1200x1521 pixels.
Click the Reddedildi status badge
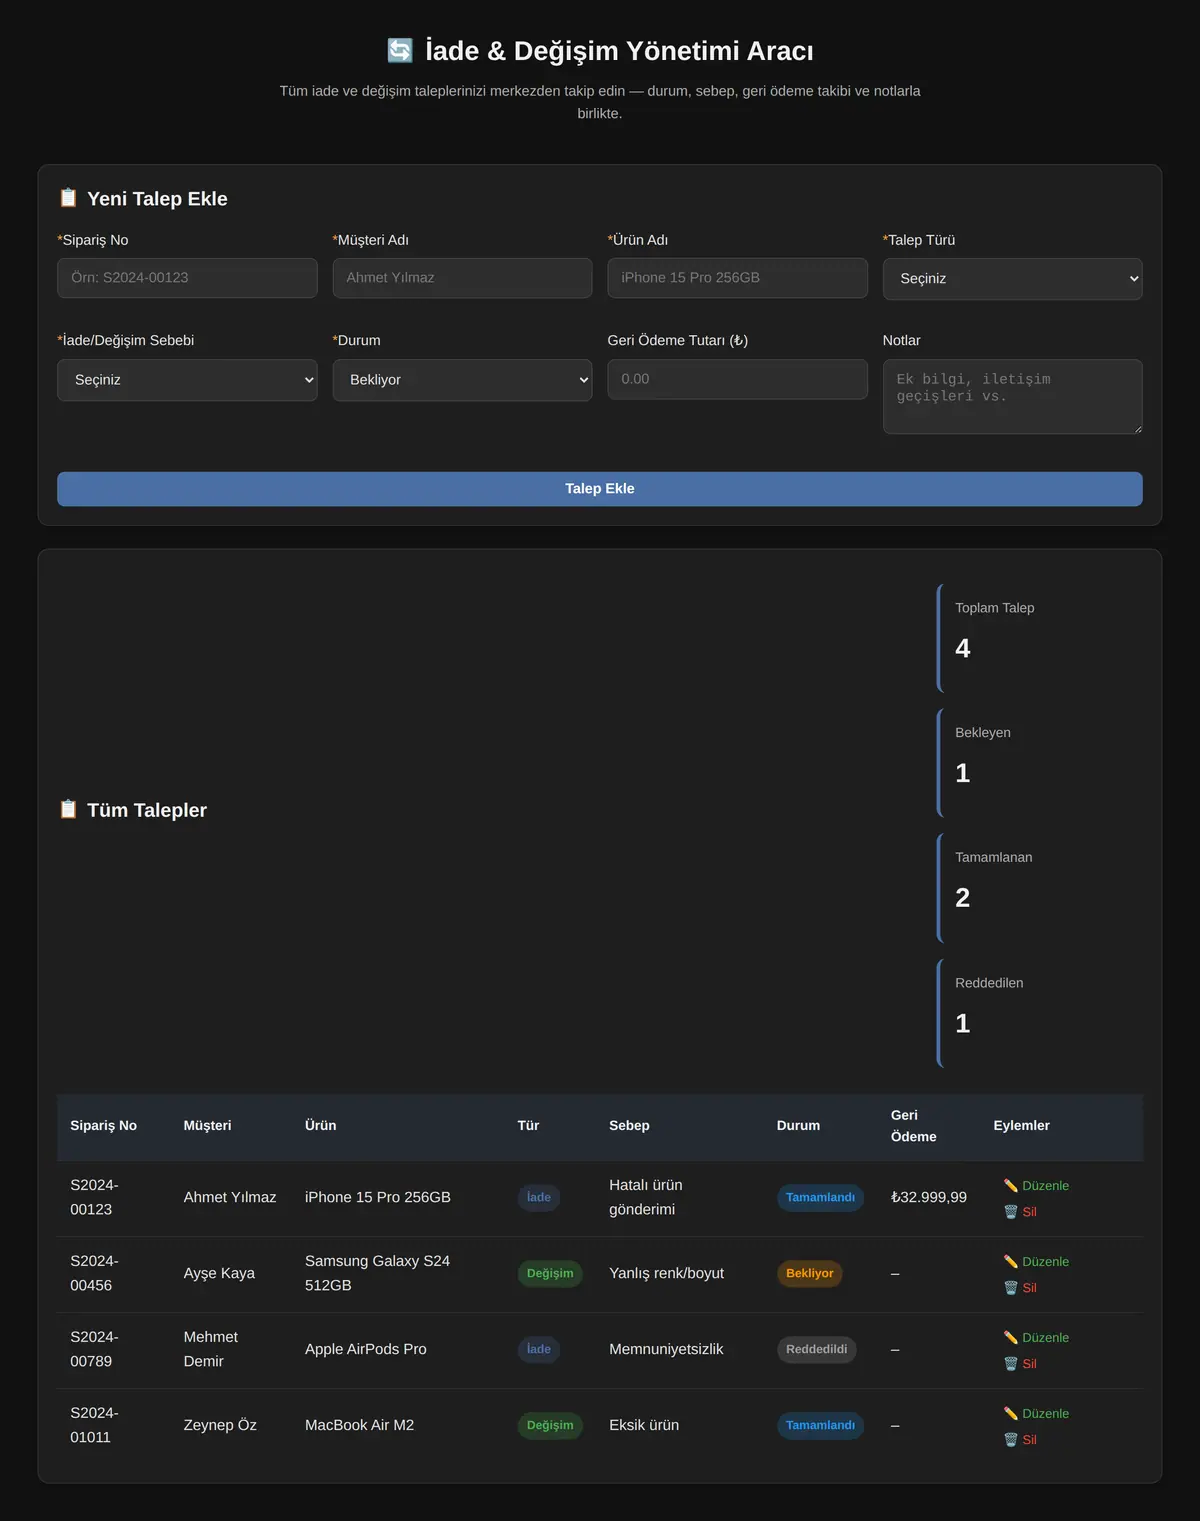click(816, 1349)
